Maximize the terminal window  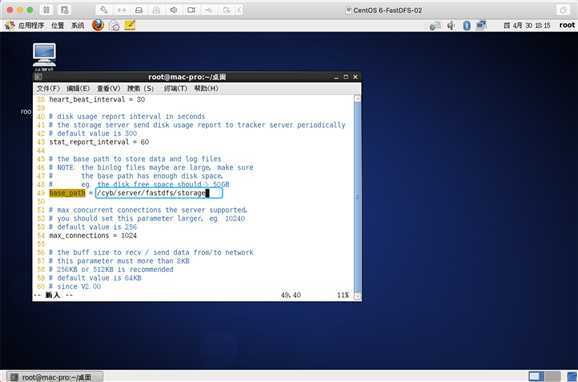click(x=346, y=77)
